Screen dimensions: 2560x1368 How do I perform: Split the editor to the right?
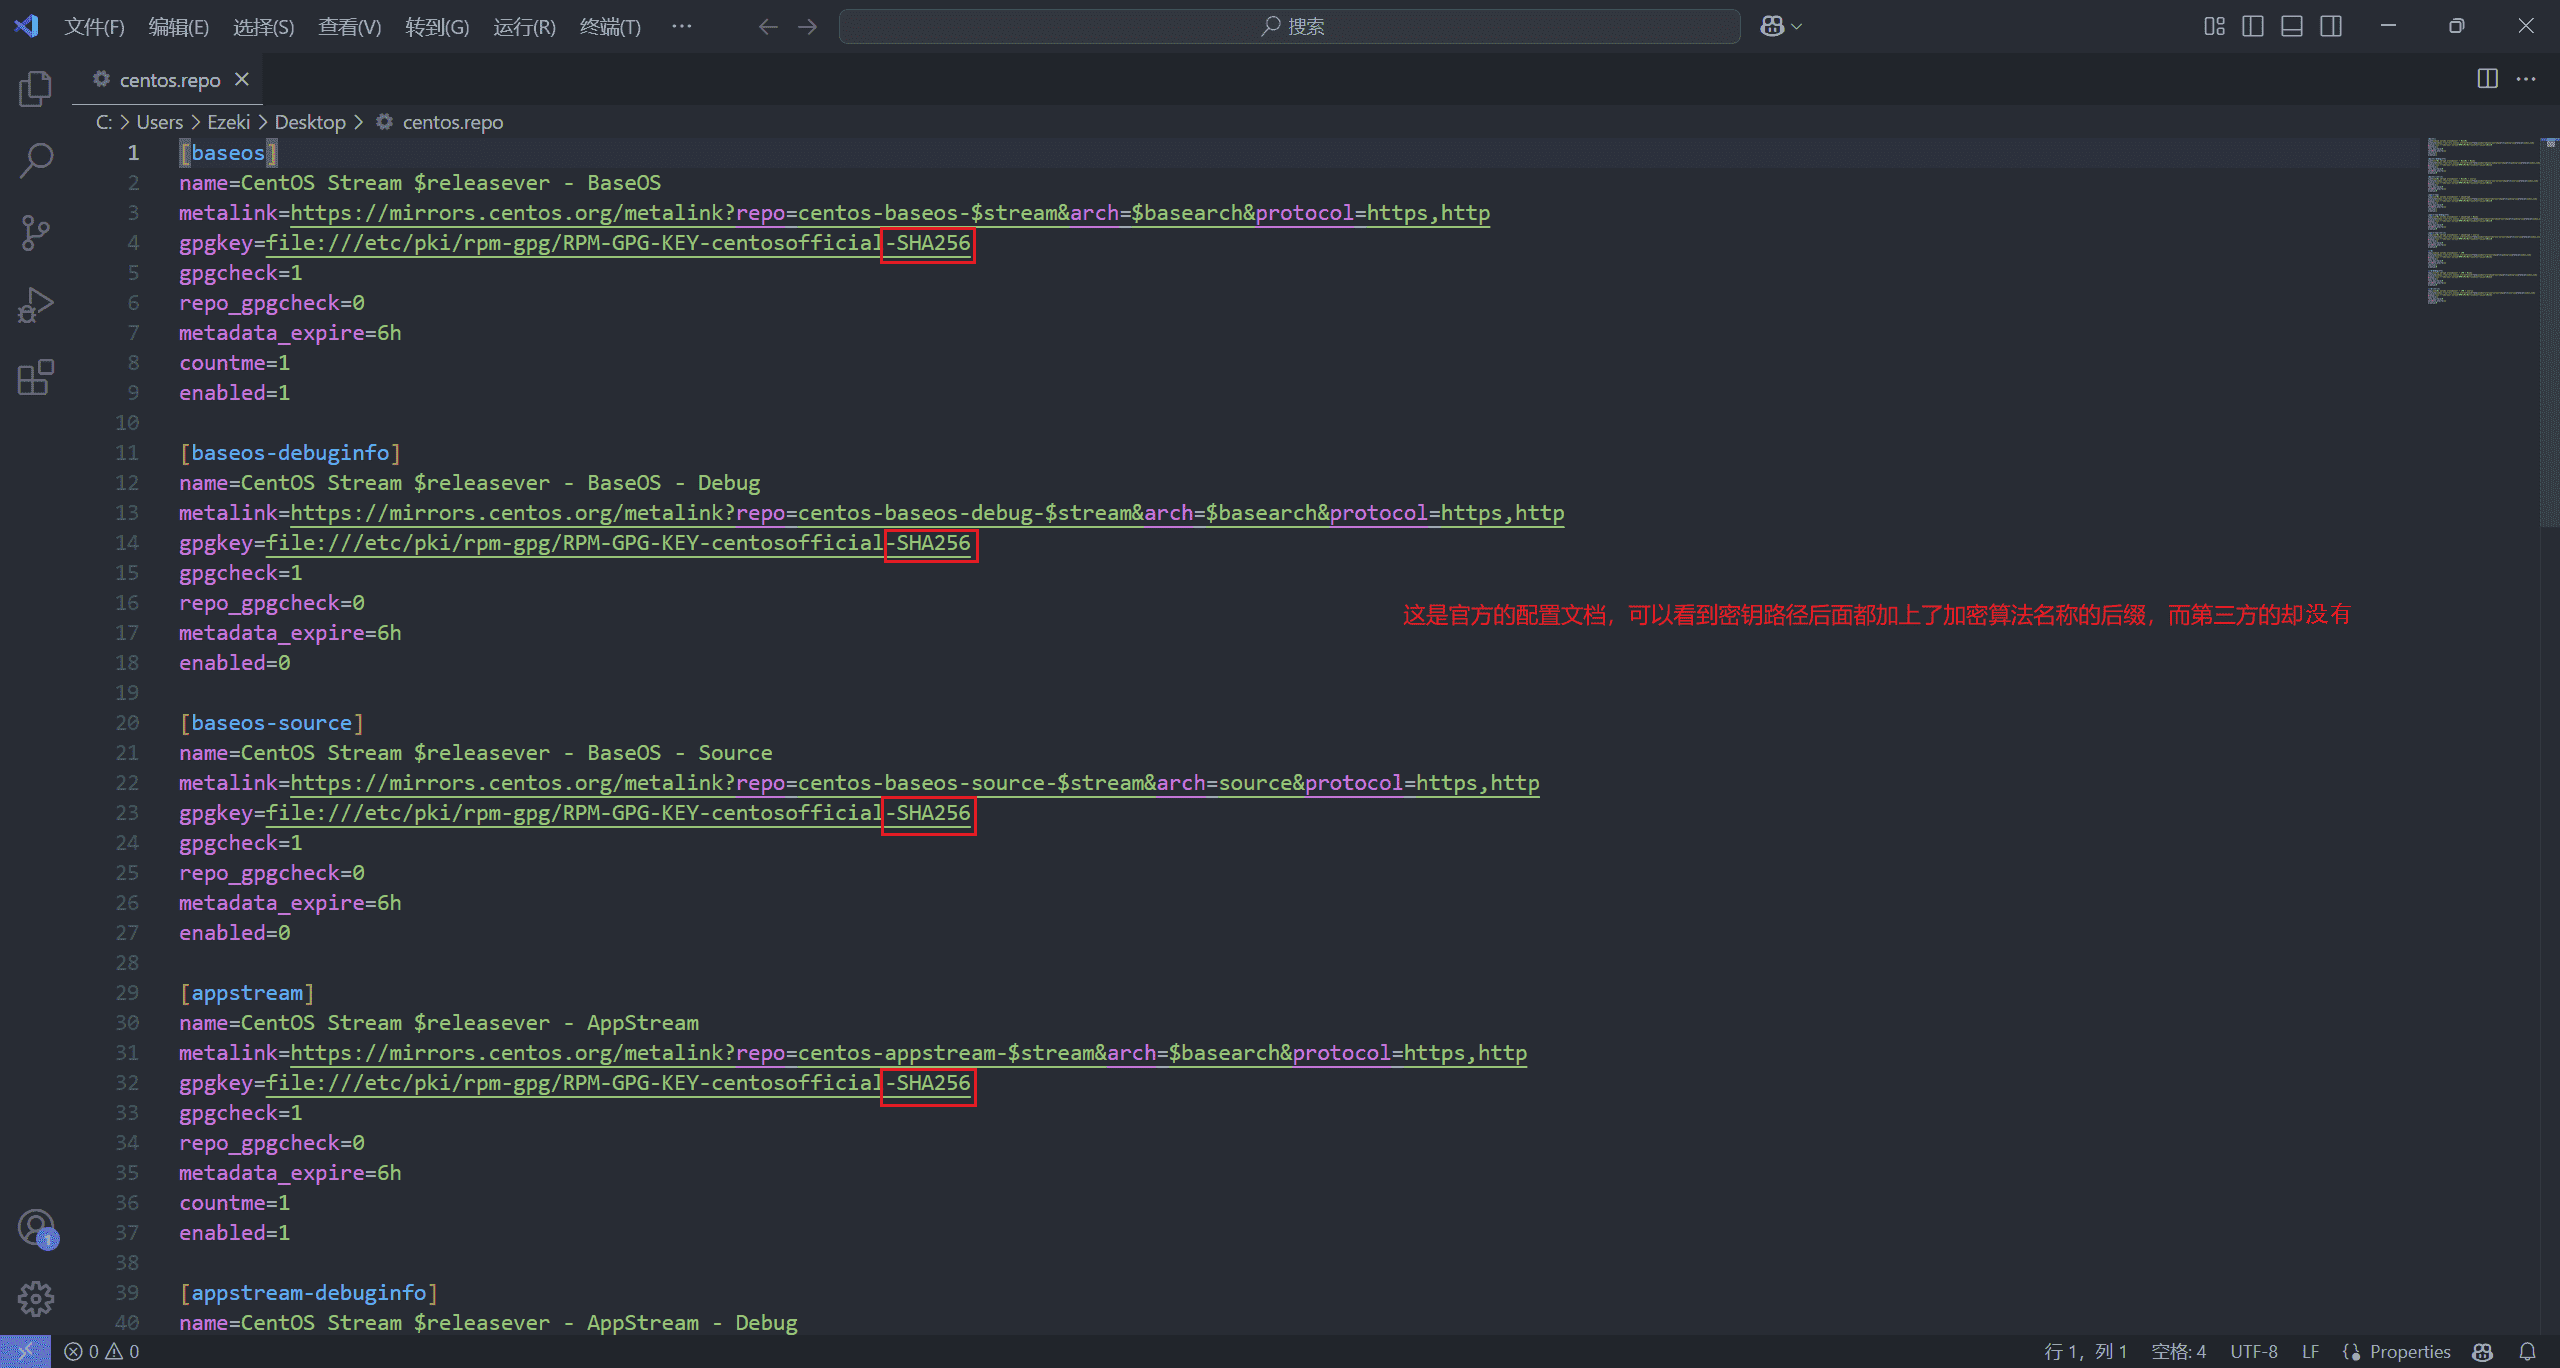2488,79
